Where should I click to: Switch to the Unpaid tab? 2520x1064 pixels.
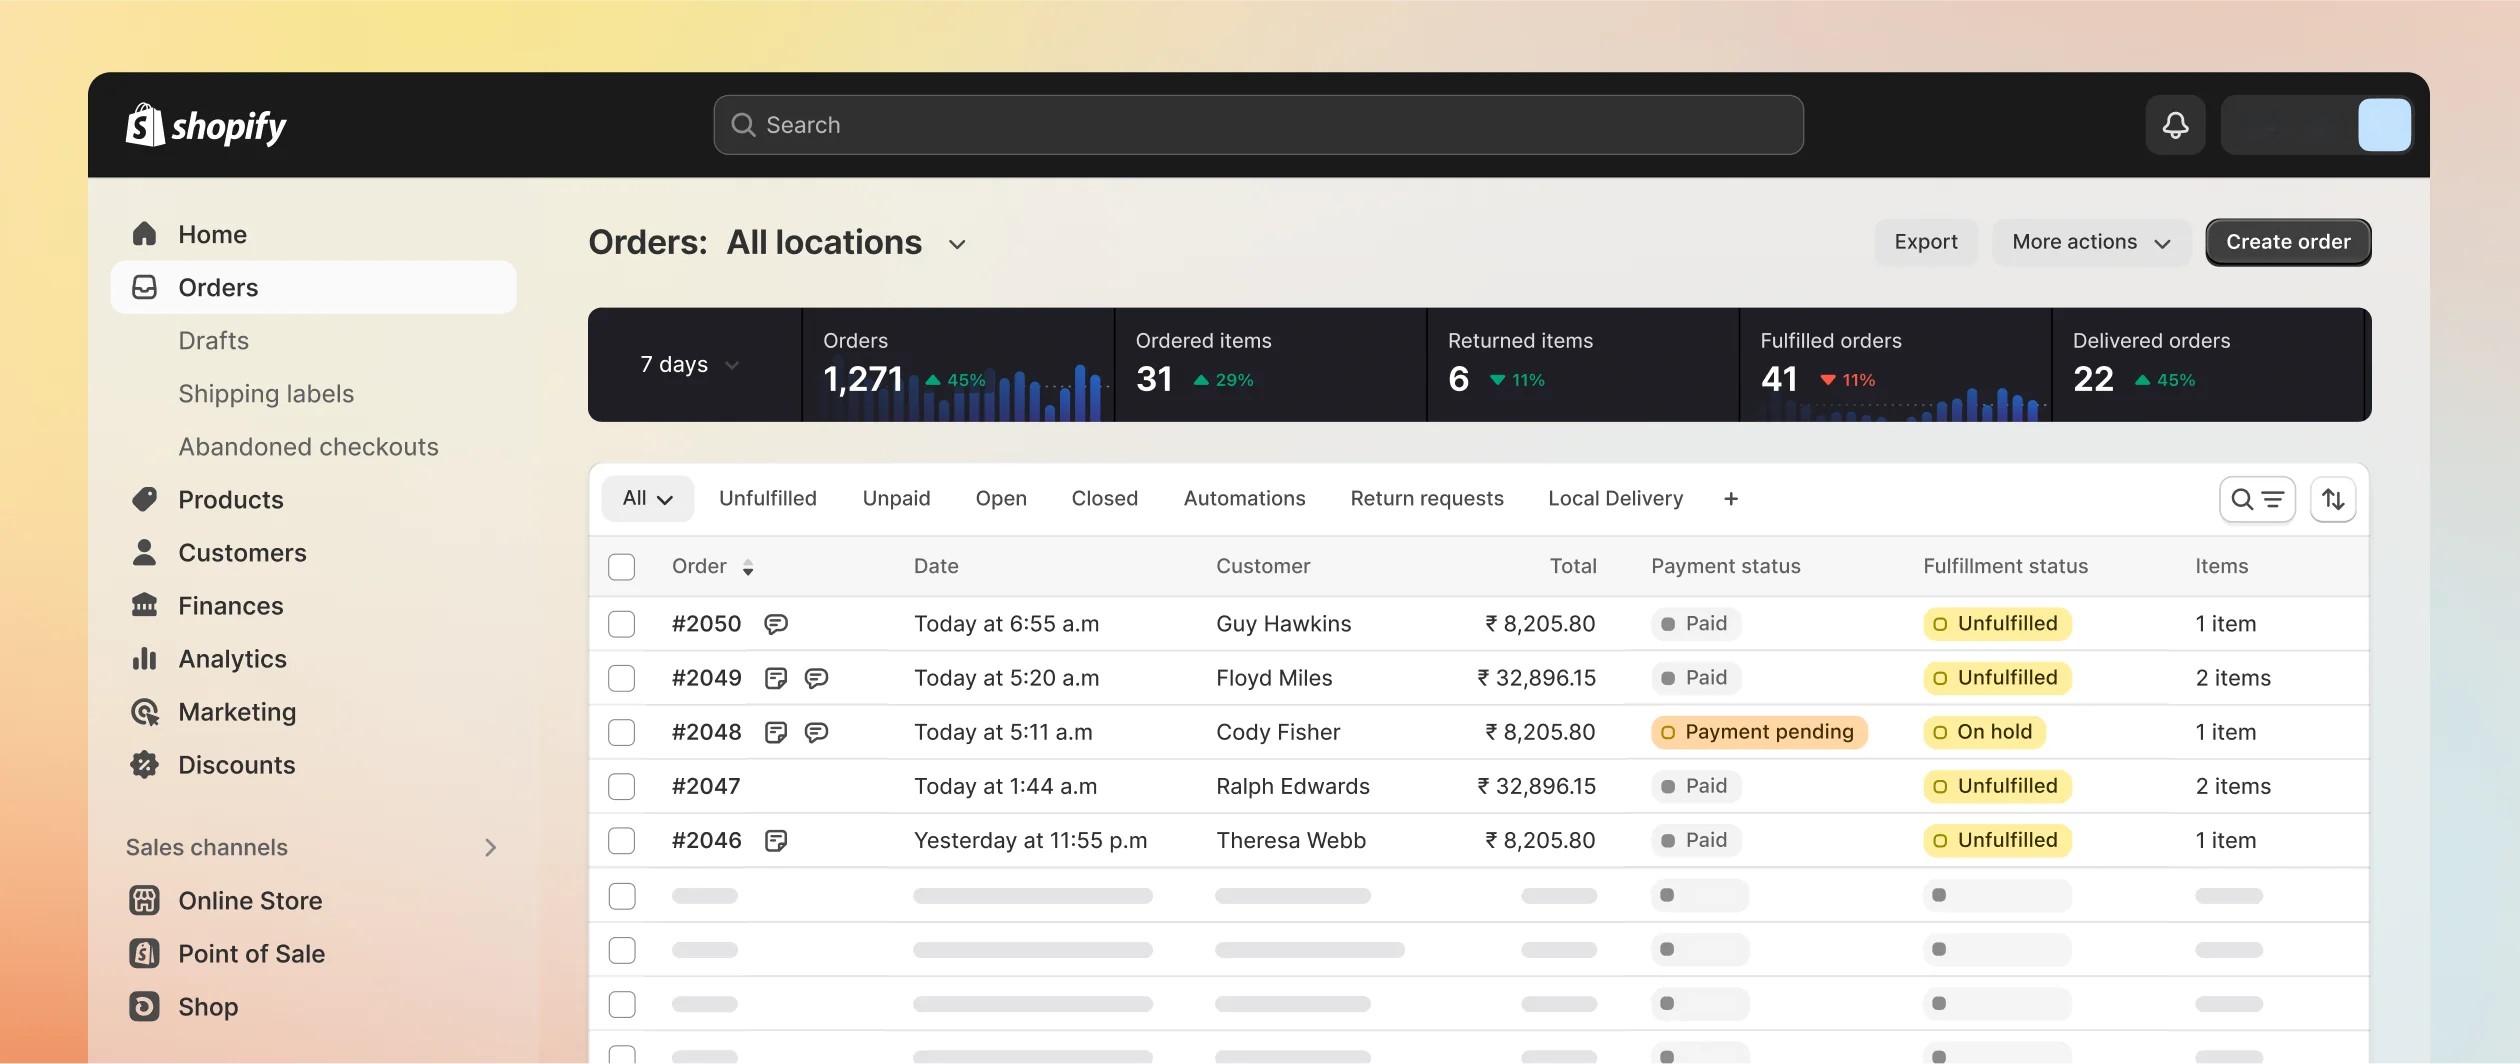point(896,498)
